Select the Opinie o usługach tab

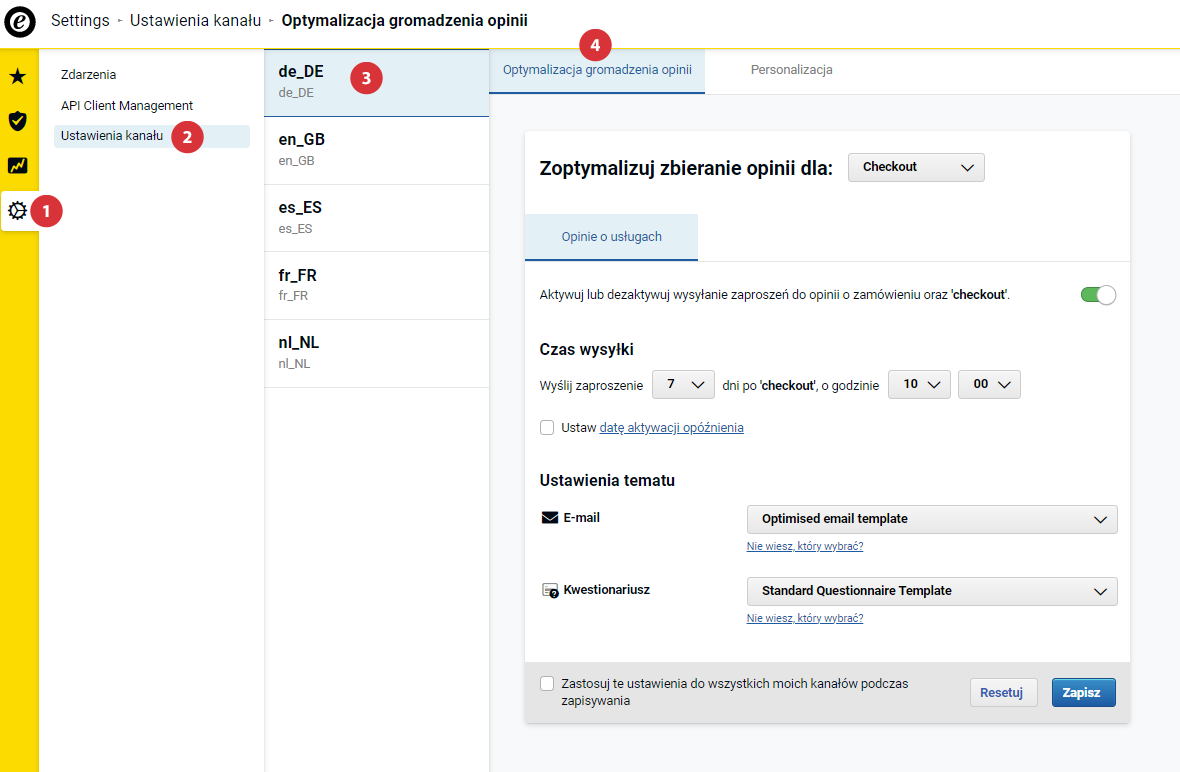coord(611,237)
